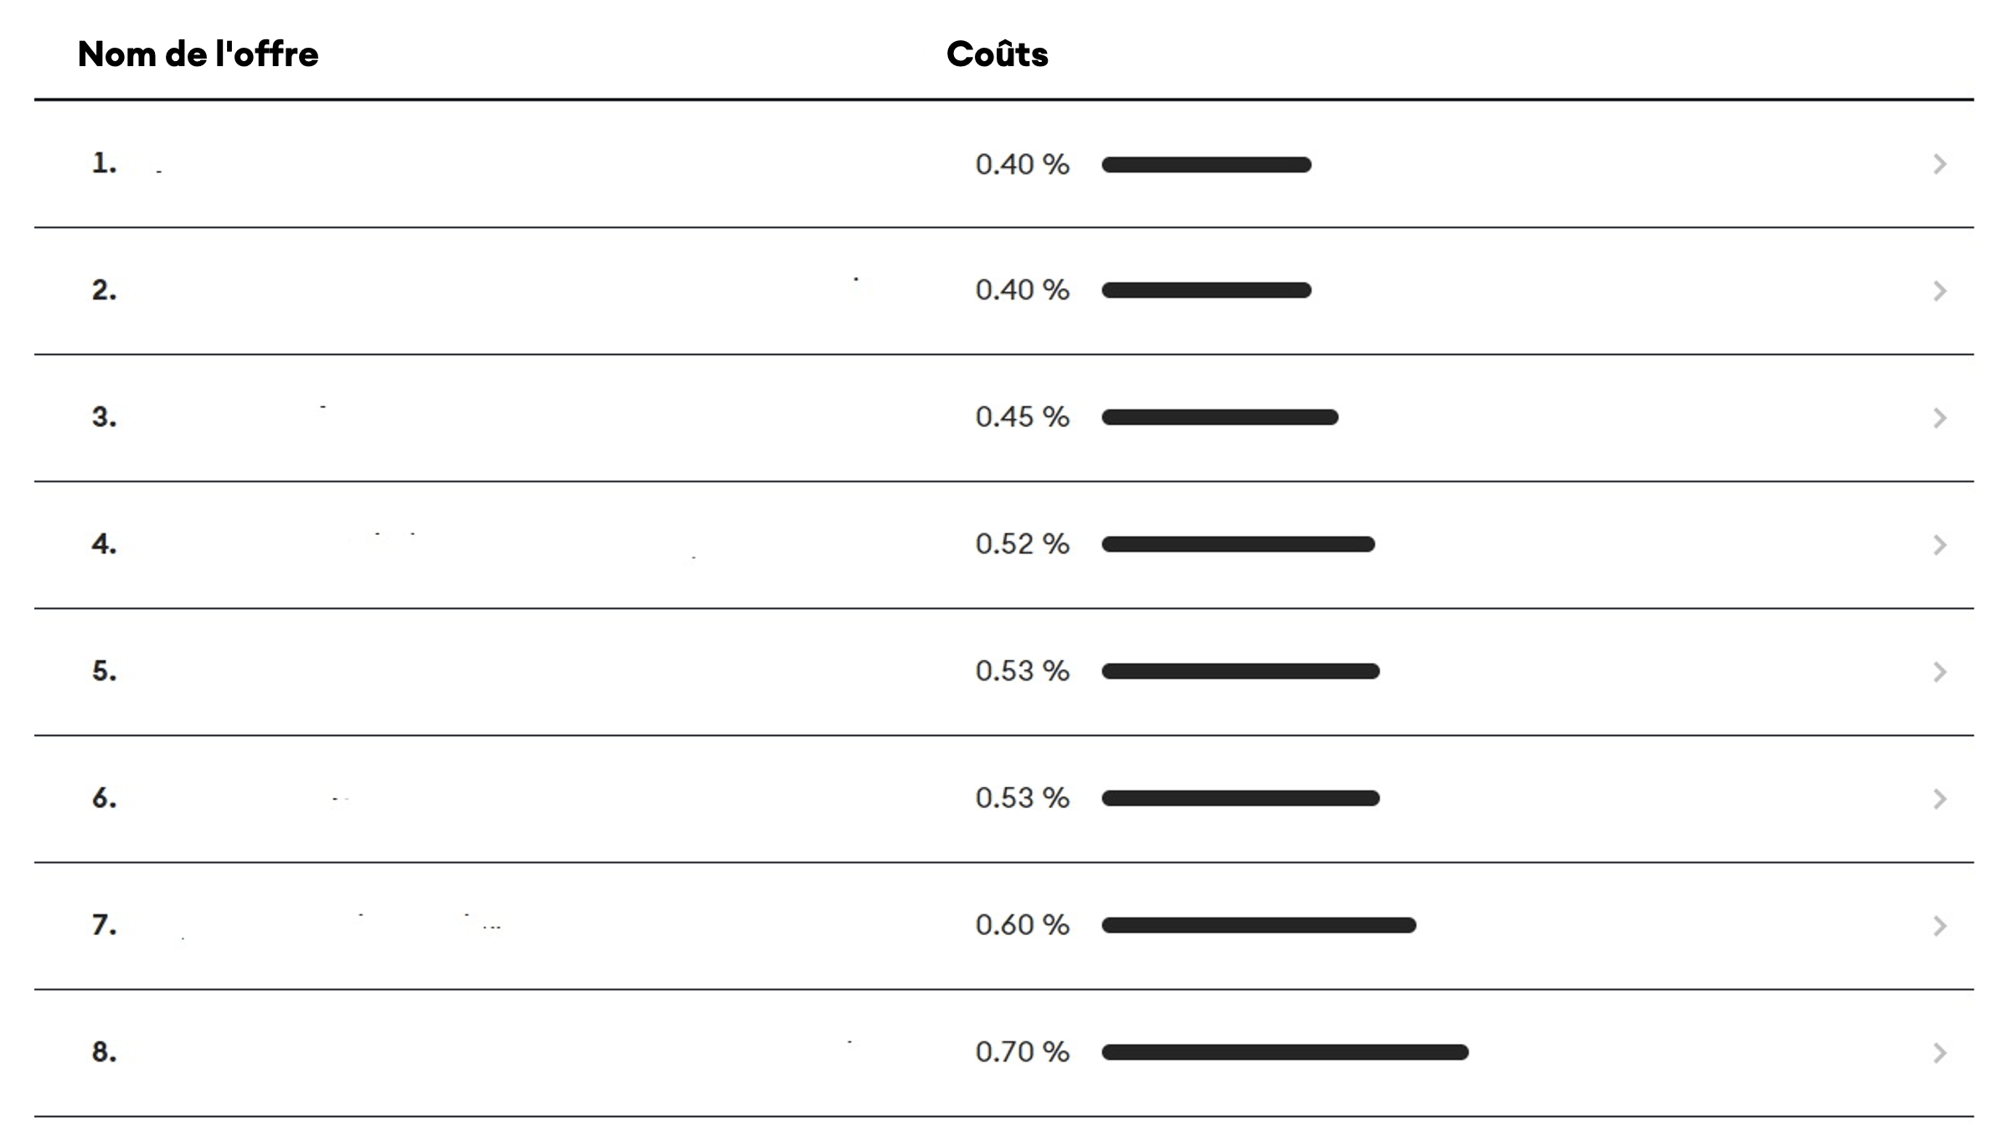Image resolution: width=2000 pixels, height=1147 pixels.
Task: Click the chevron for offer number 3
Action: (1939, 418)
